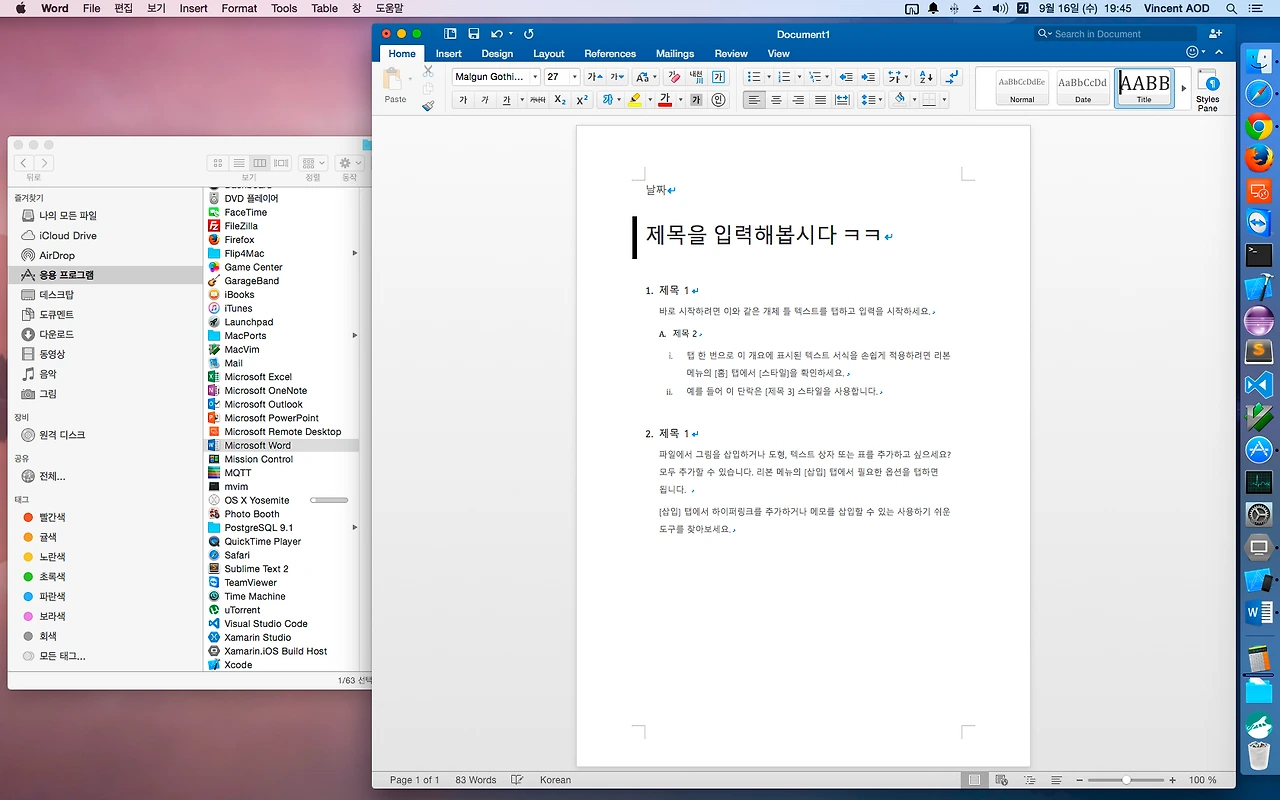Image resolution: width=1280 pixels, height=800 pixels.
Task: Toggle bold formatting
Action: (x=463, y=100)
